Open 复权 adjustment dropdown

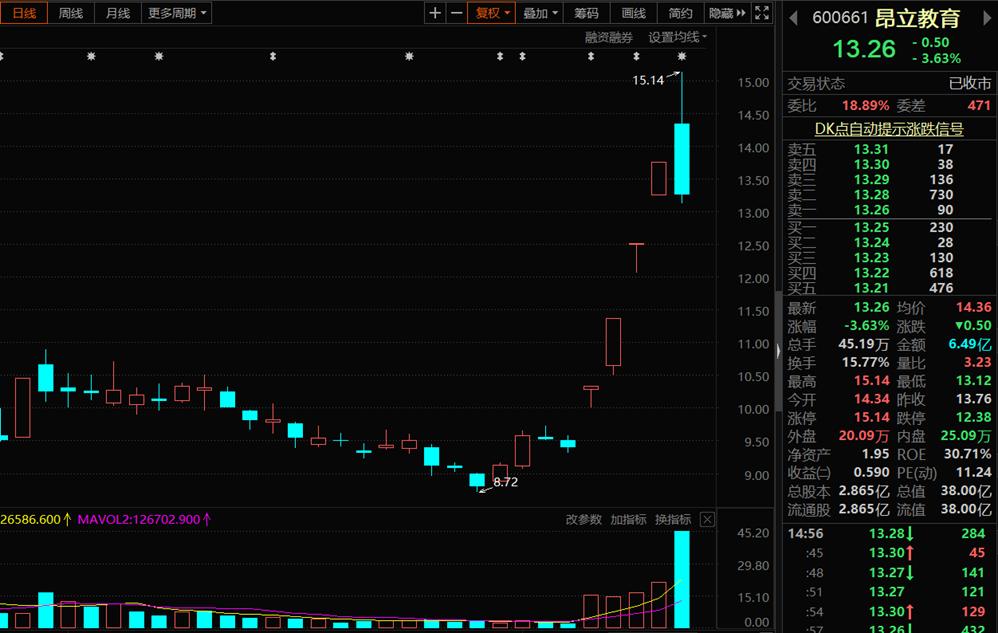[491, 13]
